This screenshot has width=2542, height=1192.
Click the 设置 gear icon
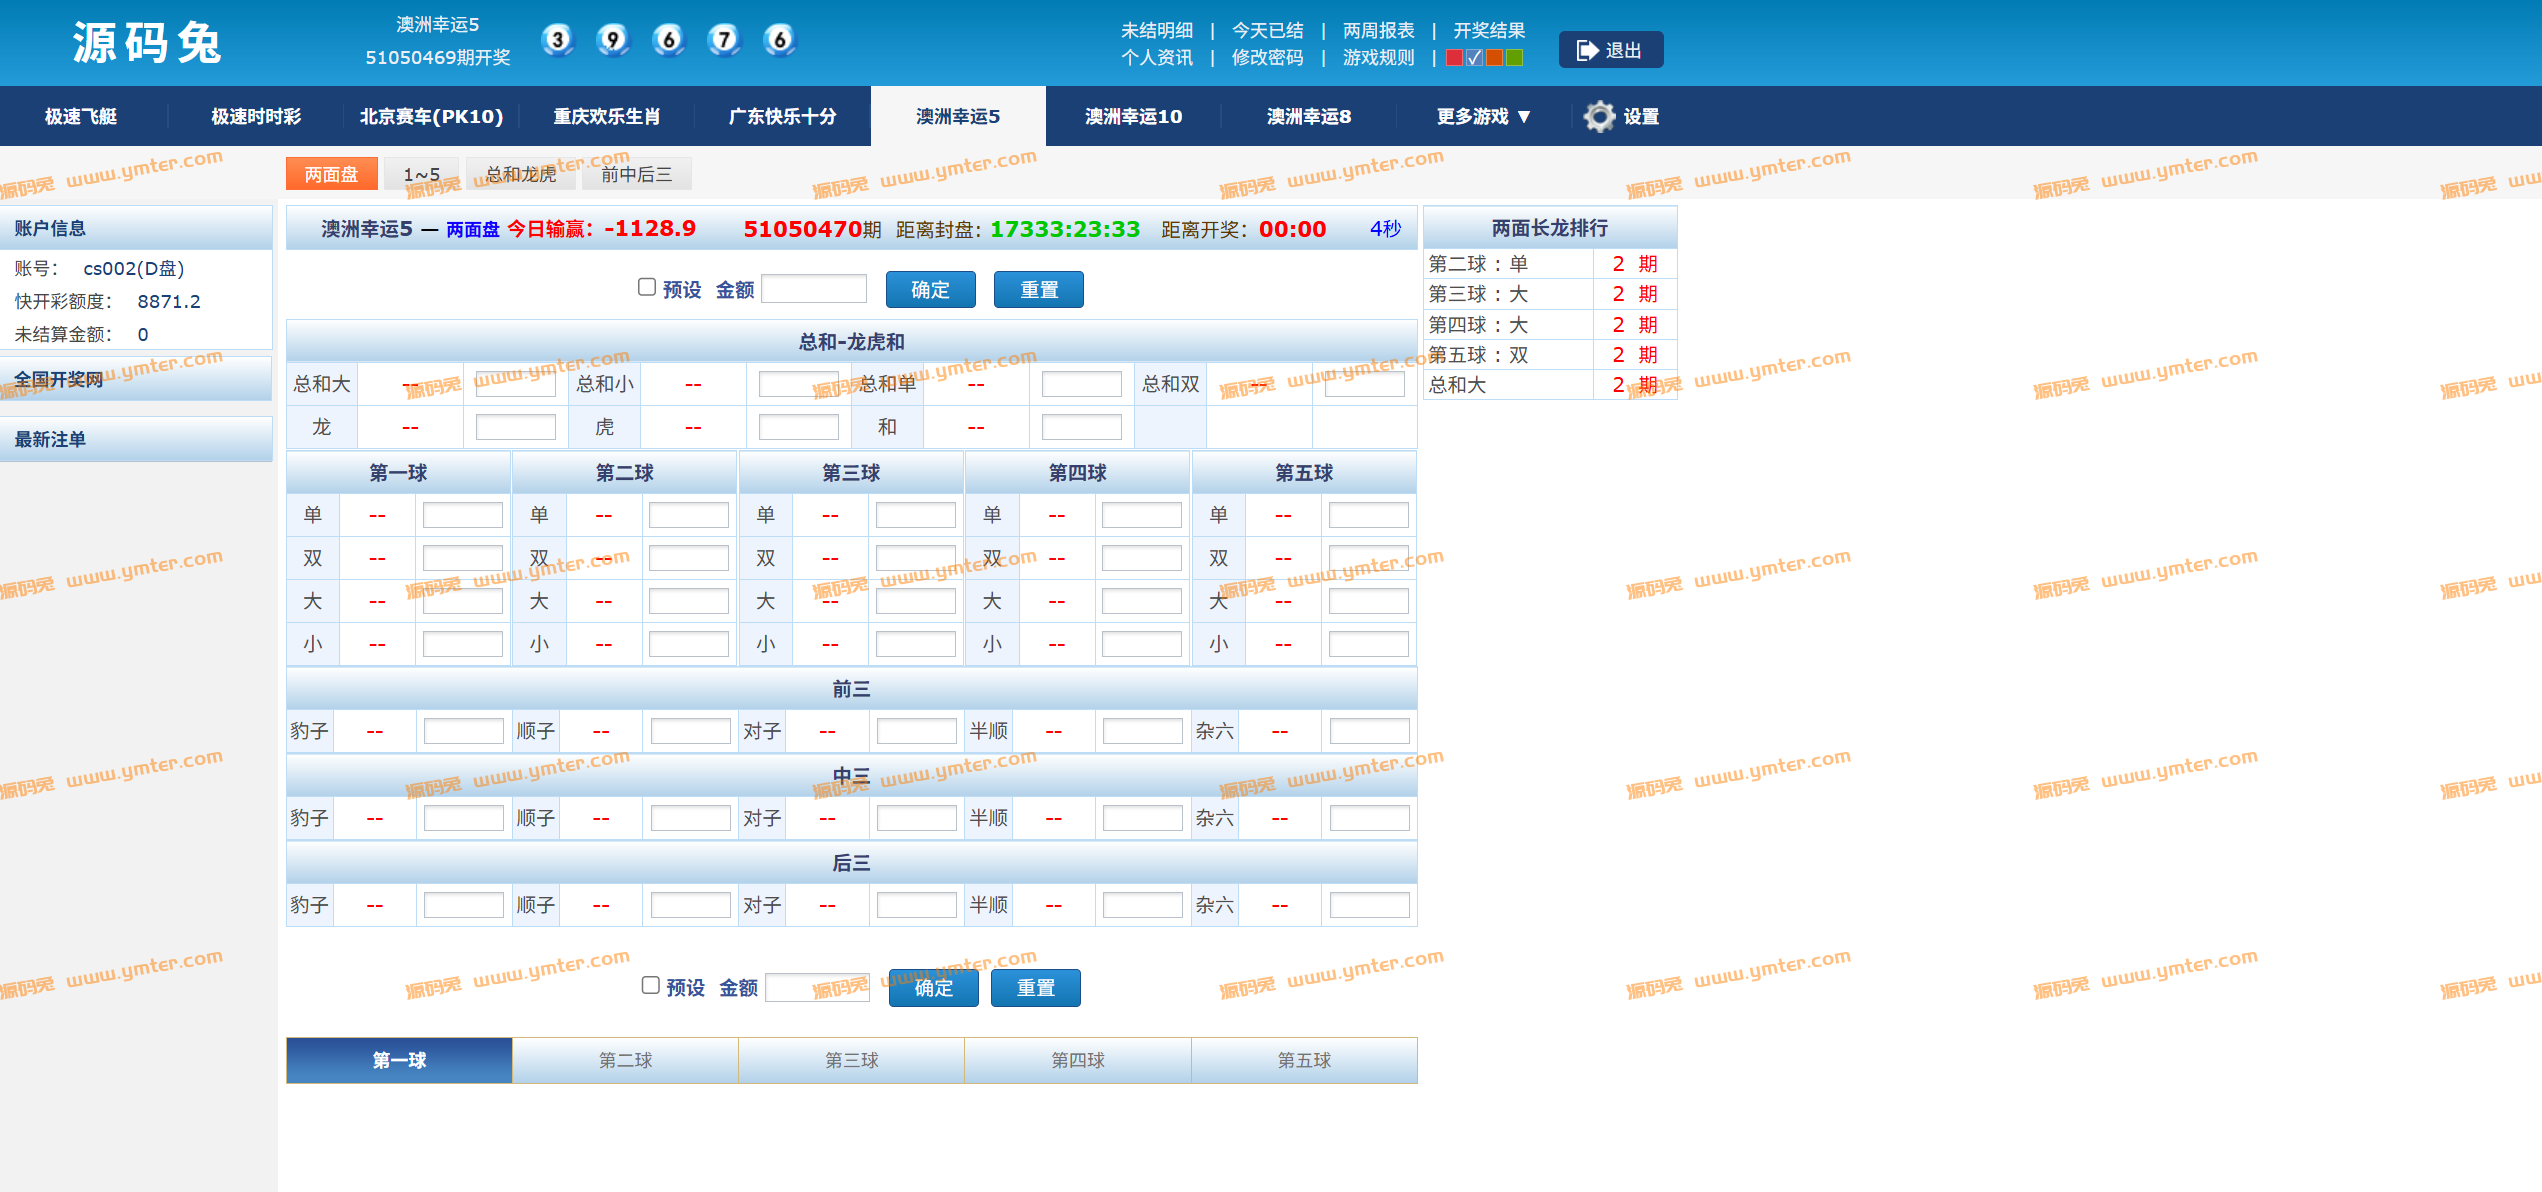1599,117
